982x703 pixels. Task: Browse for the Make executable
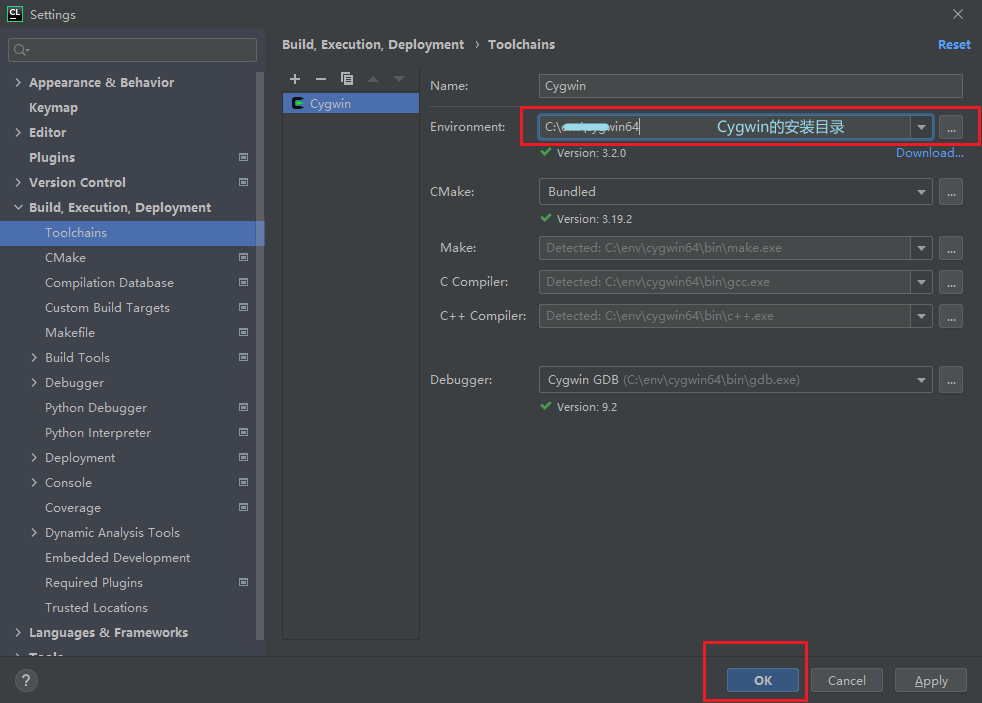click(x=951, y=248)
